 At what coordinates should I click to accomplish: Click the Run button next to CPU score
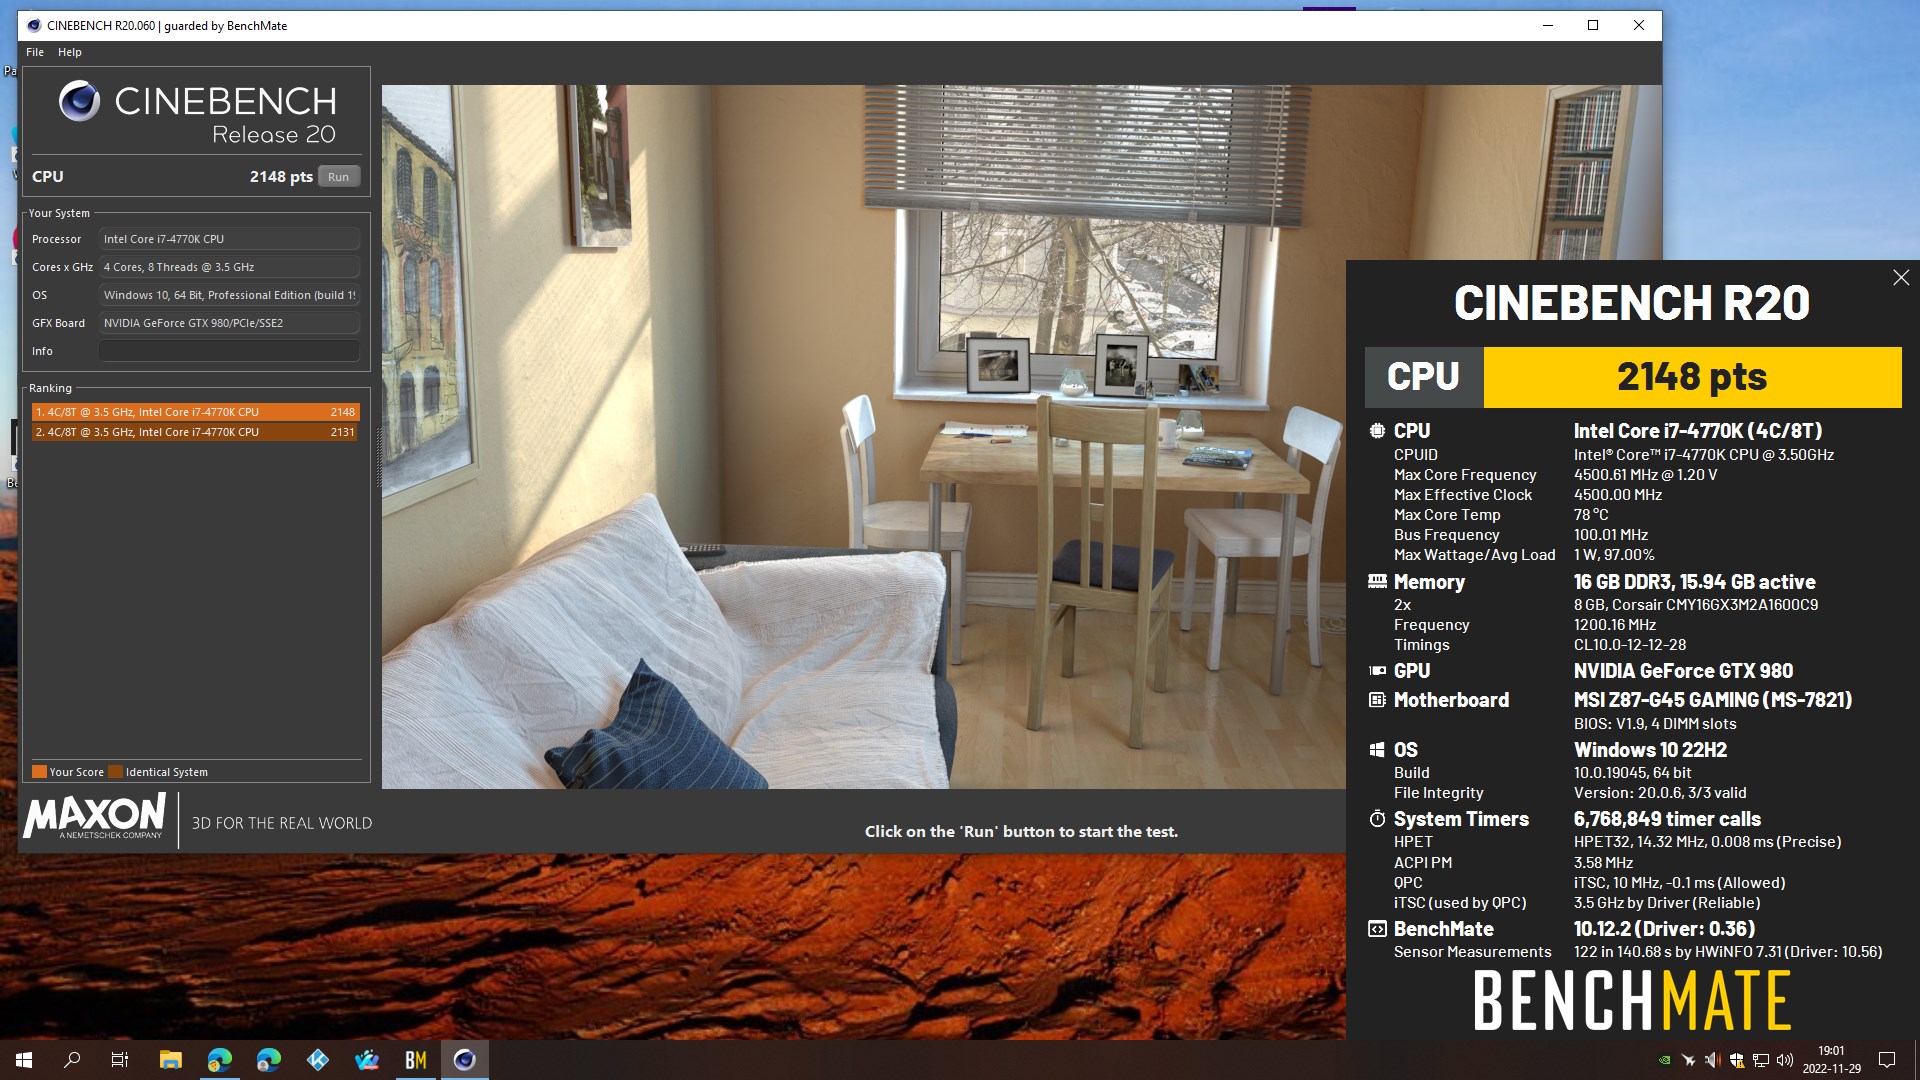(x=339, y=177)
